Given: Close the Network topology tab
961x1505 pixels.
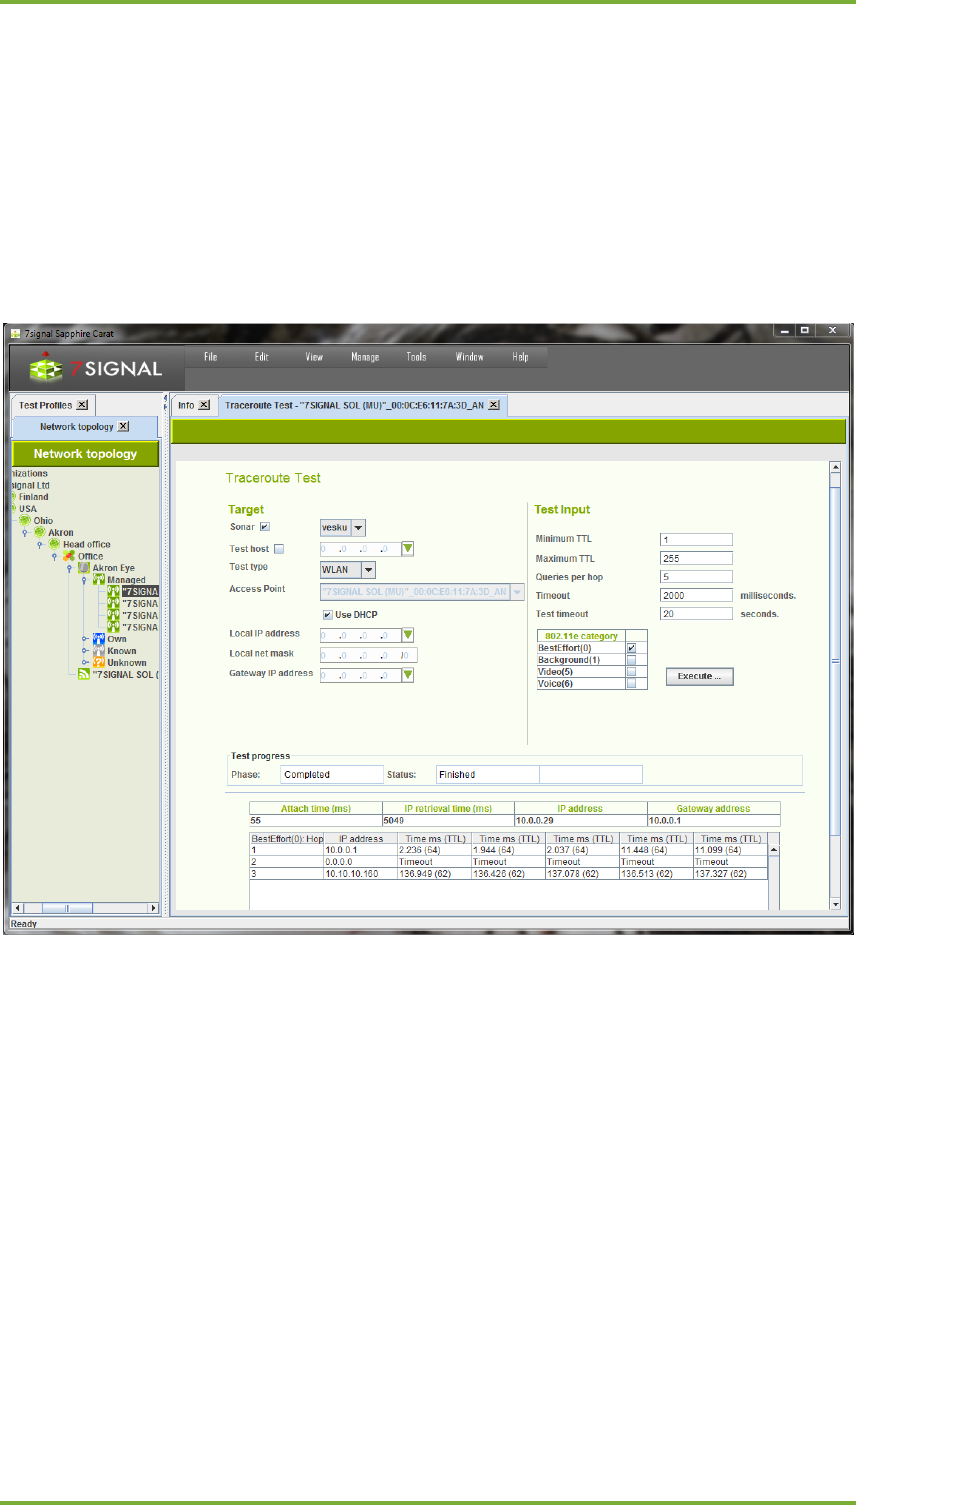Looking at the screenshot, I should pos(123,426).
